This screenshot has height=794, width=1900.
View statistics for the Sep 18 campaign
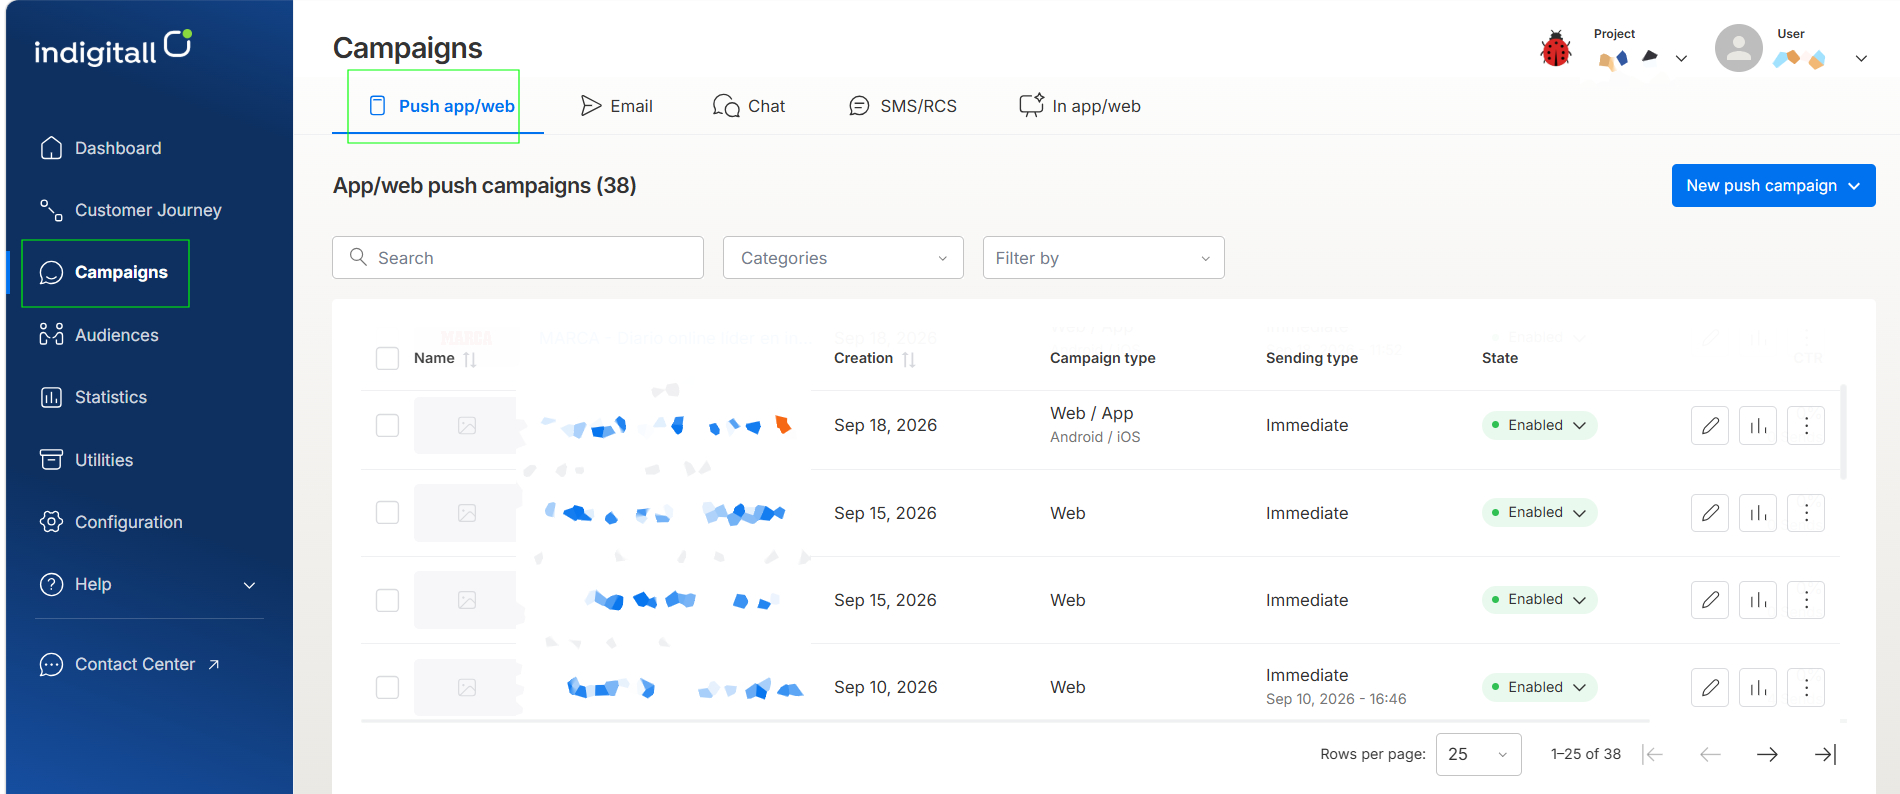pyautogui.click(x=1758, y=426)
